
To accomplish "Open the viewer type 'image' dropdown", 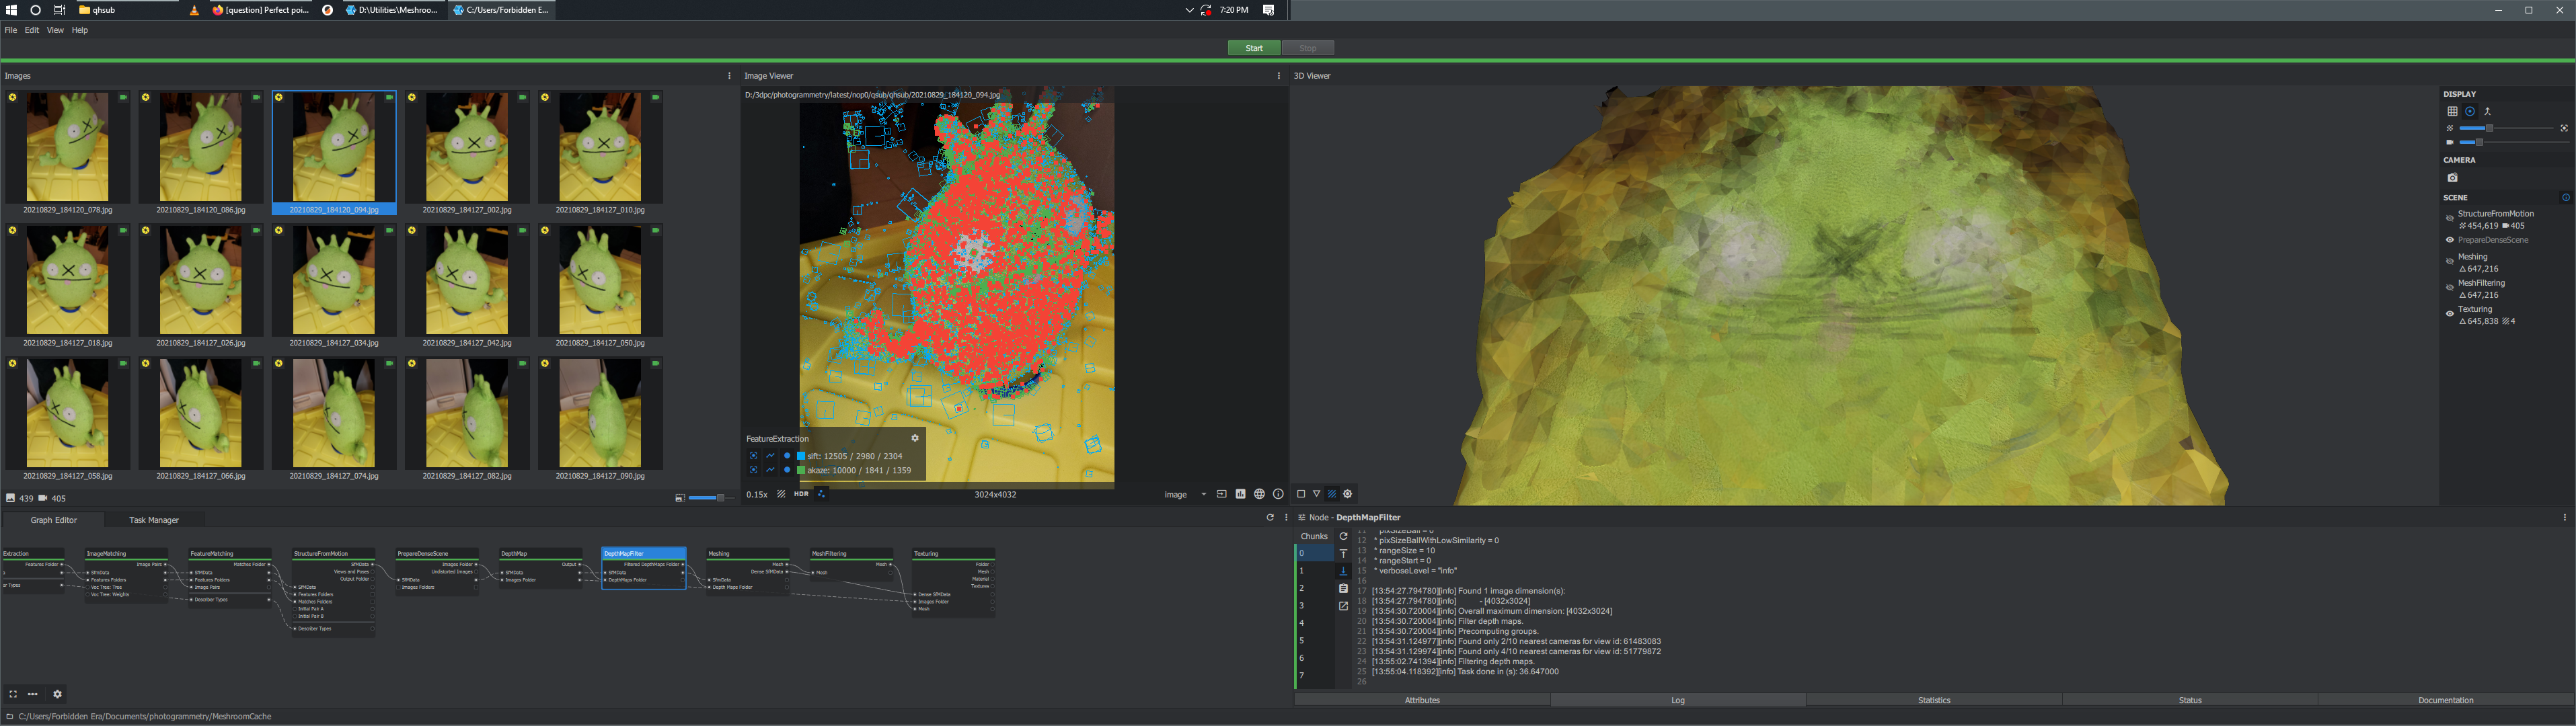I will point(1185,494).
